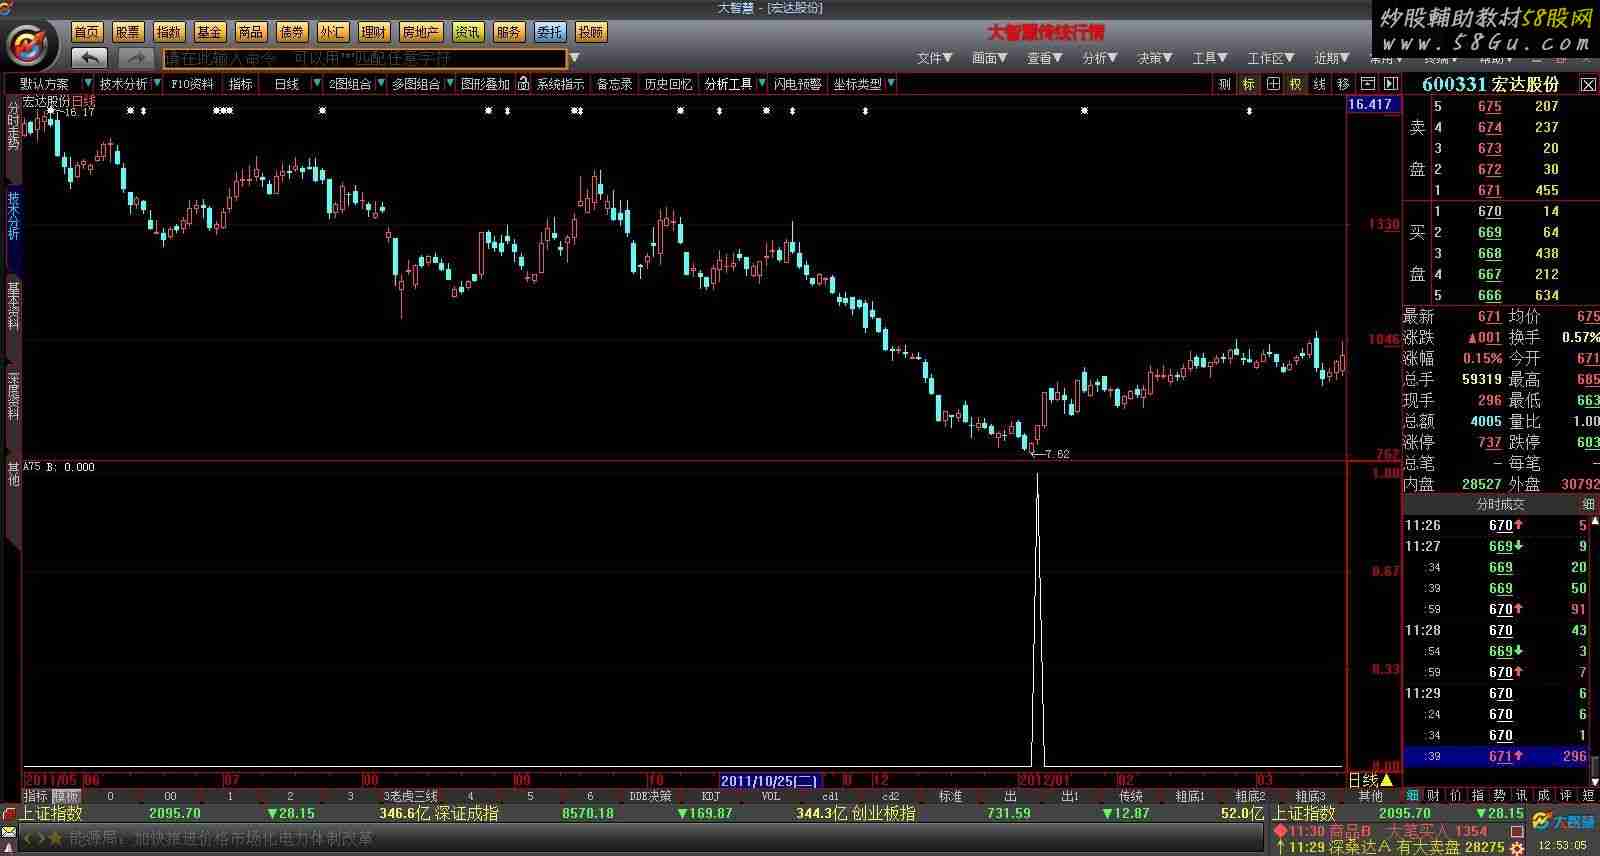Activate the 测 measure tool icon
The image size is (1600, 856).
point(1224,84)
